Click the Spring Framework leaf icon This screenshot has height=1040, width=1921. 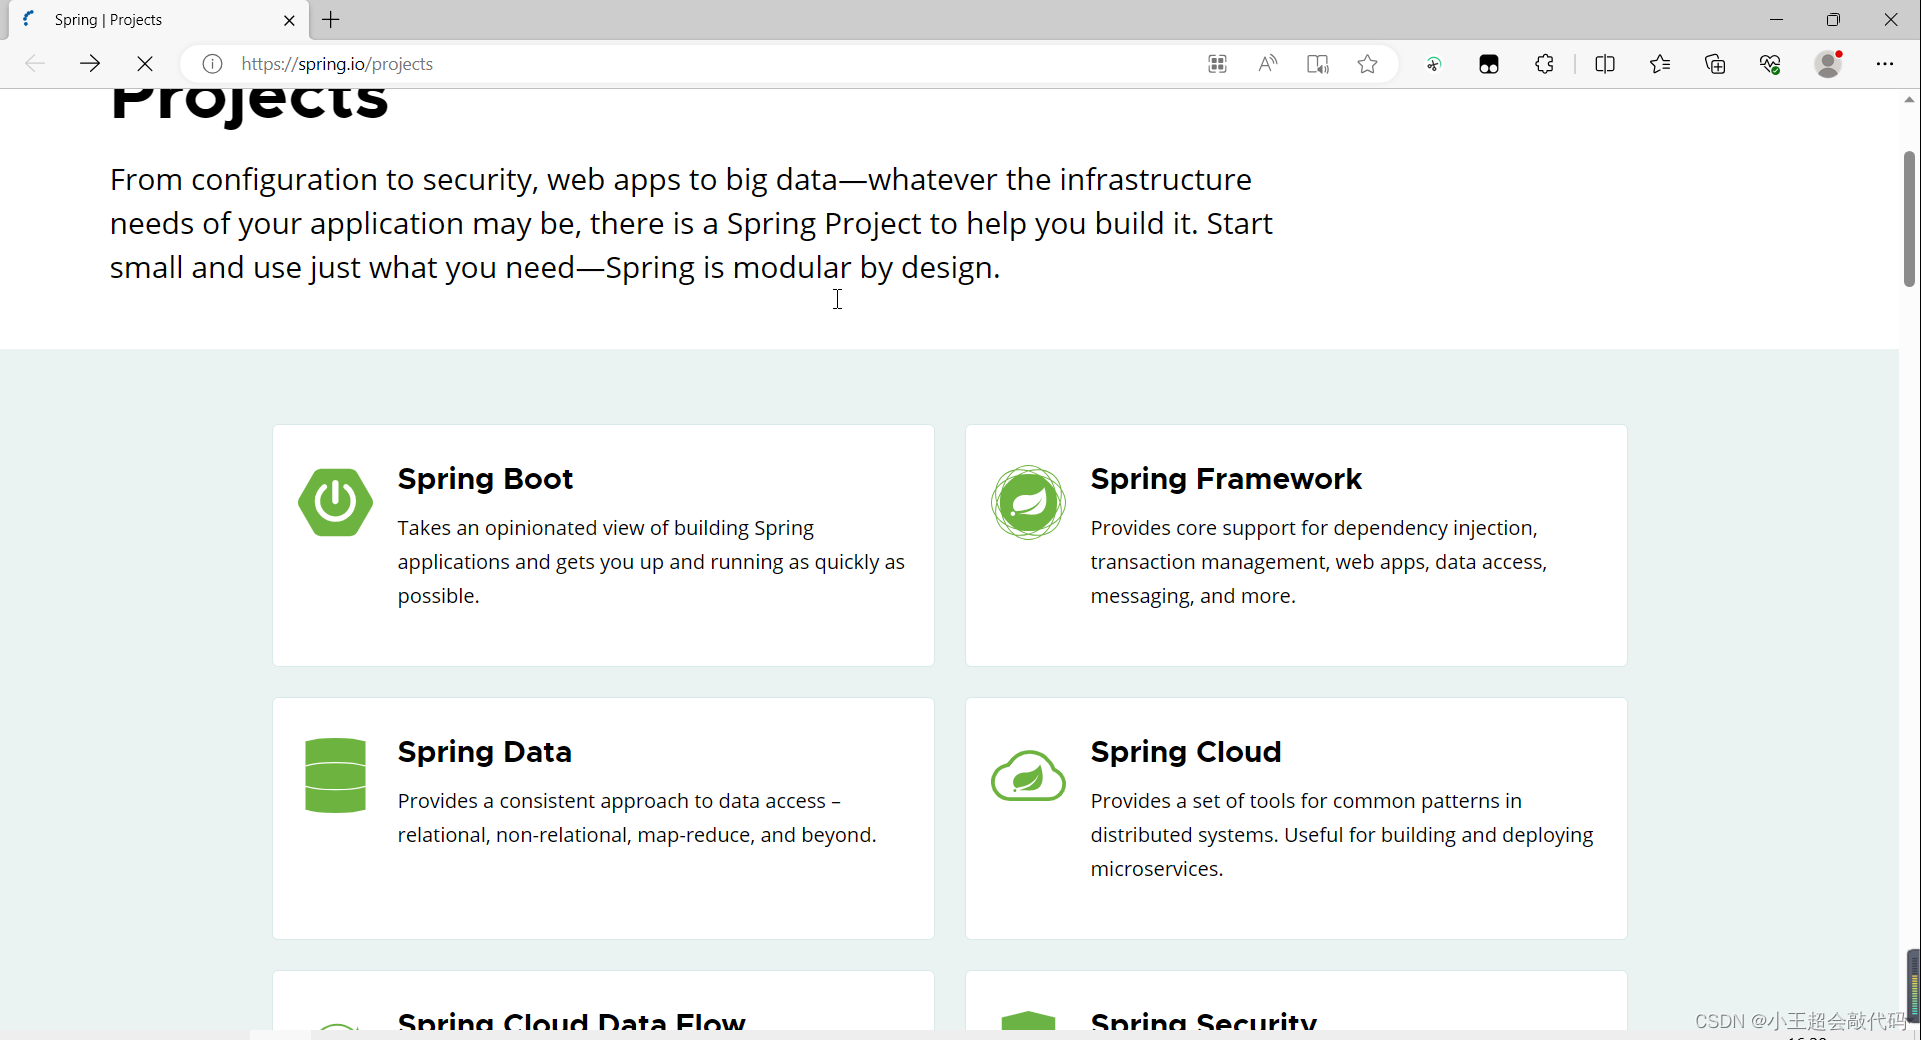pos(1028,502)
